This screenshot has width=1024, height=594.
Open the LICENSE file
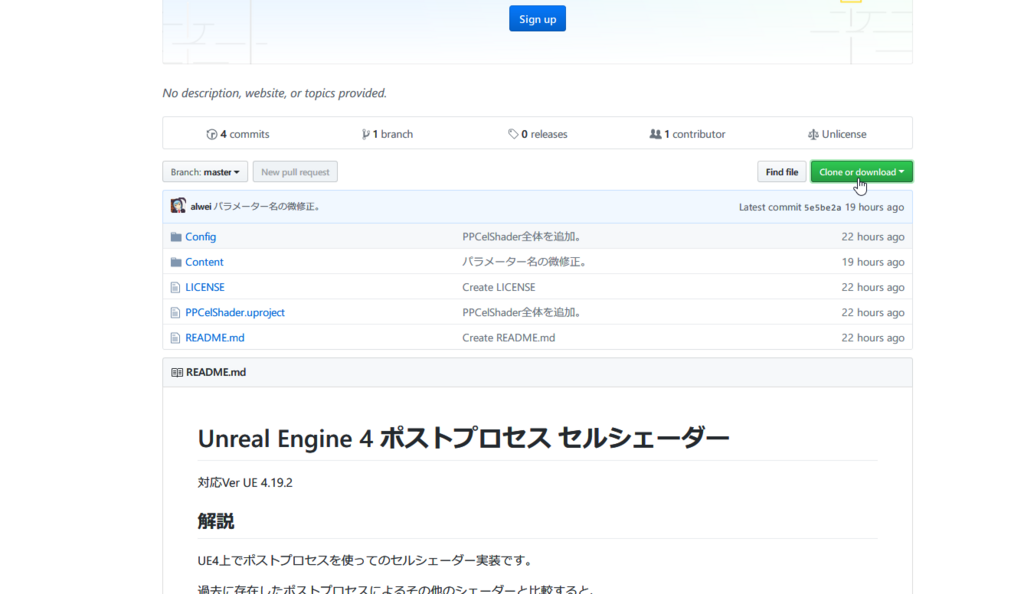click(x=204, y=287)
